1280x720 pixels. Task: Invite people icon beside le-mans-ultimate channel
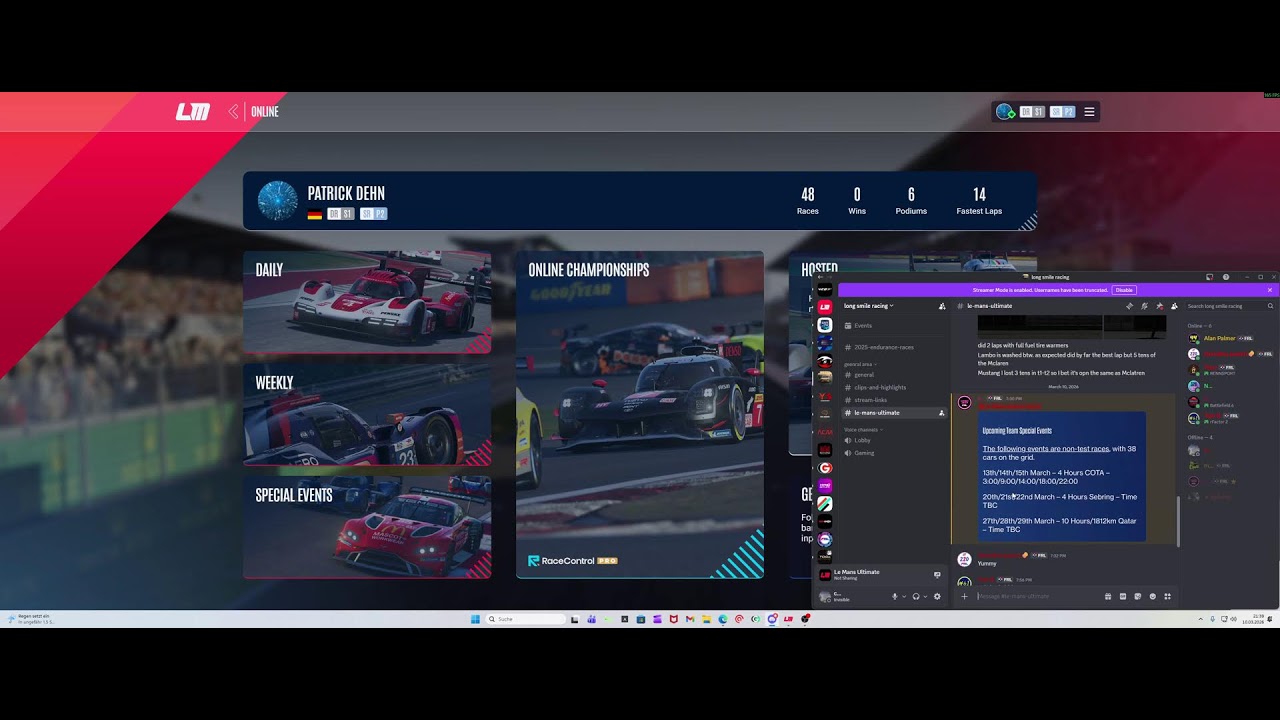(941, 413)
